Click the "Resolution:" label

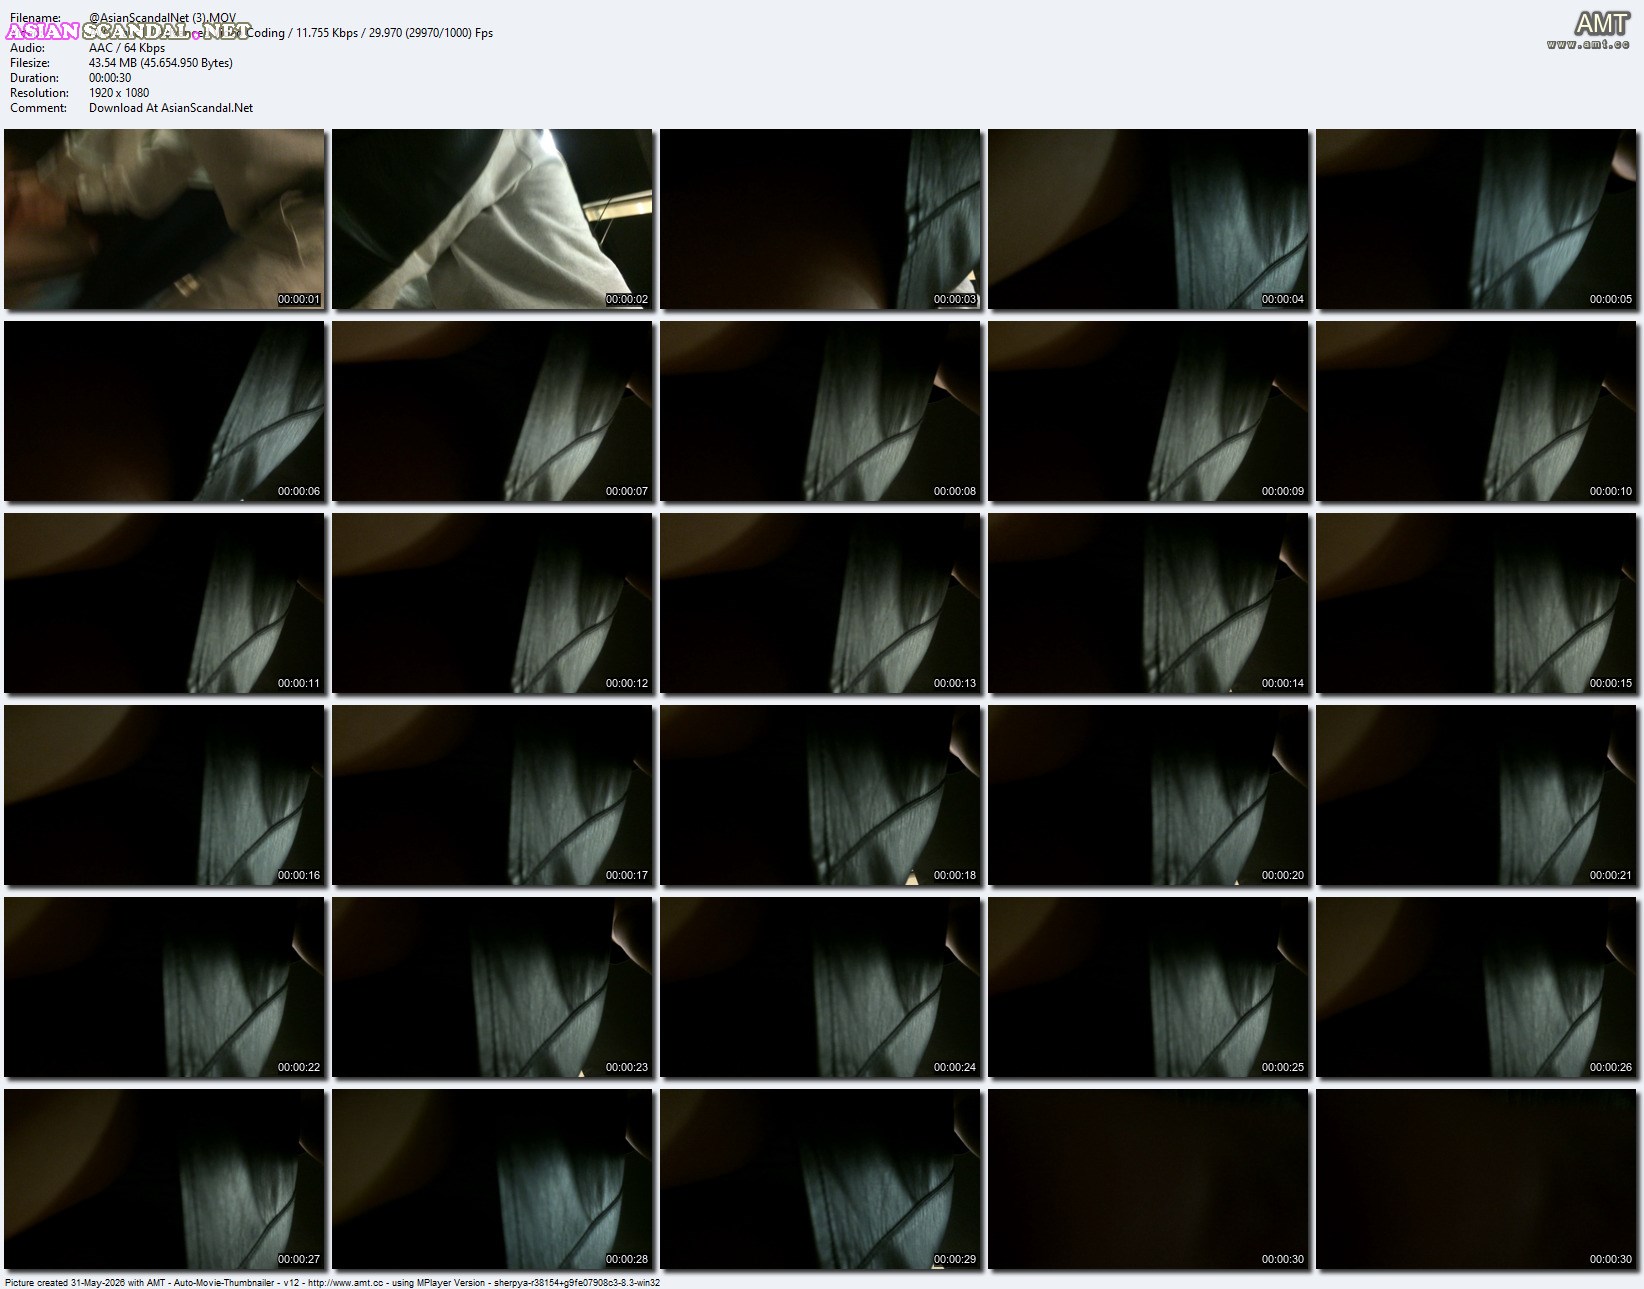tap(39, 93)
